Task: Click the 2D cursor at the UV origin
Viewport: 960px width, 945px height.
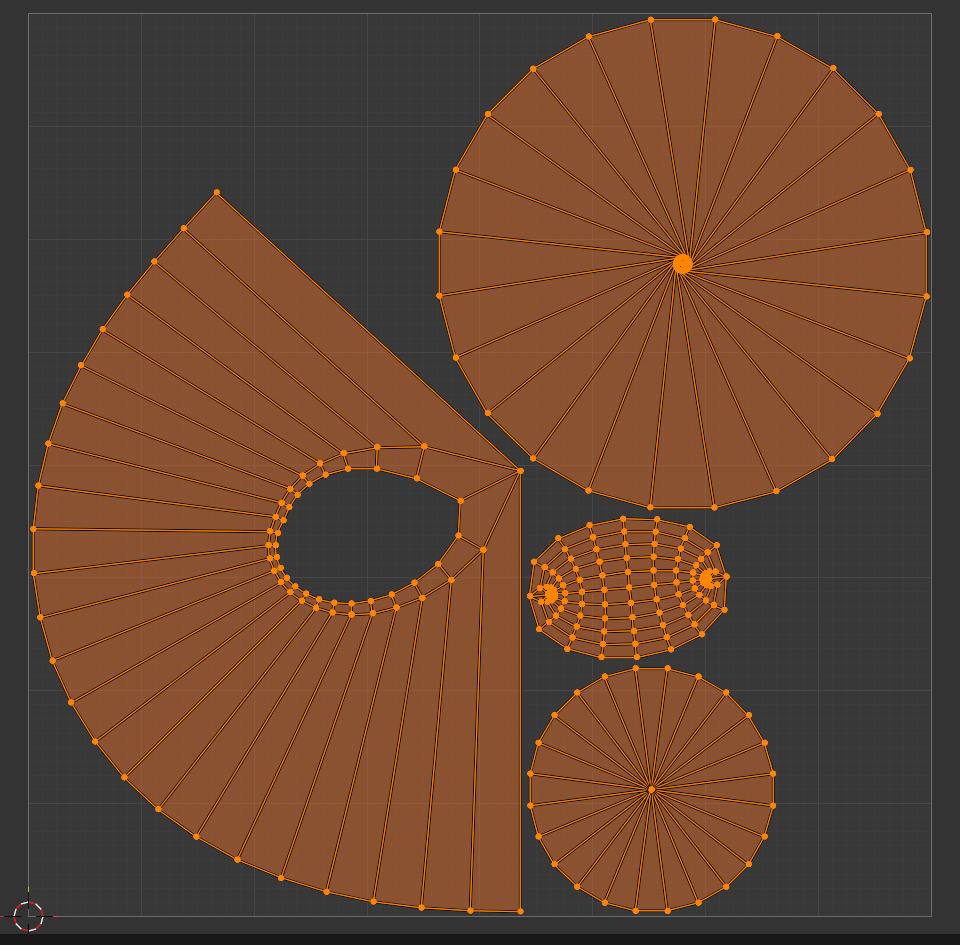Action: click(x=28, y=916)
